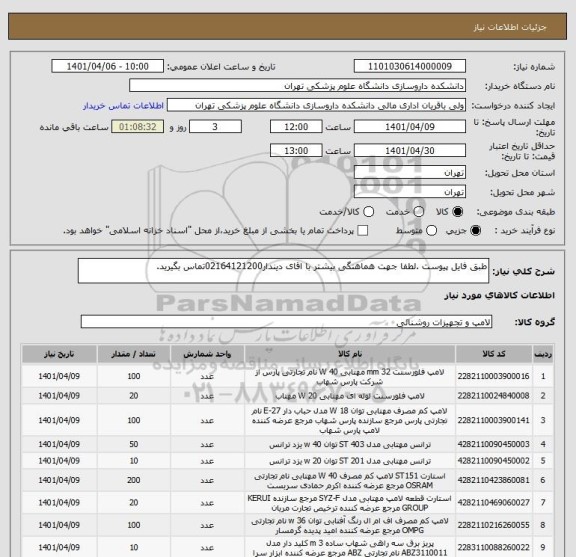Click the تاریخ نیاز column header
576x557 pixels.
(59, 354)
